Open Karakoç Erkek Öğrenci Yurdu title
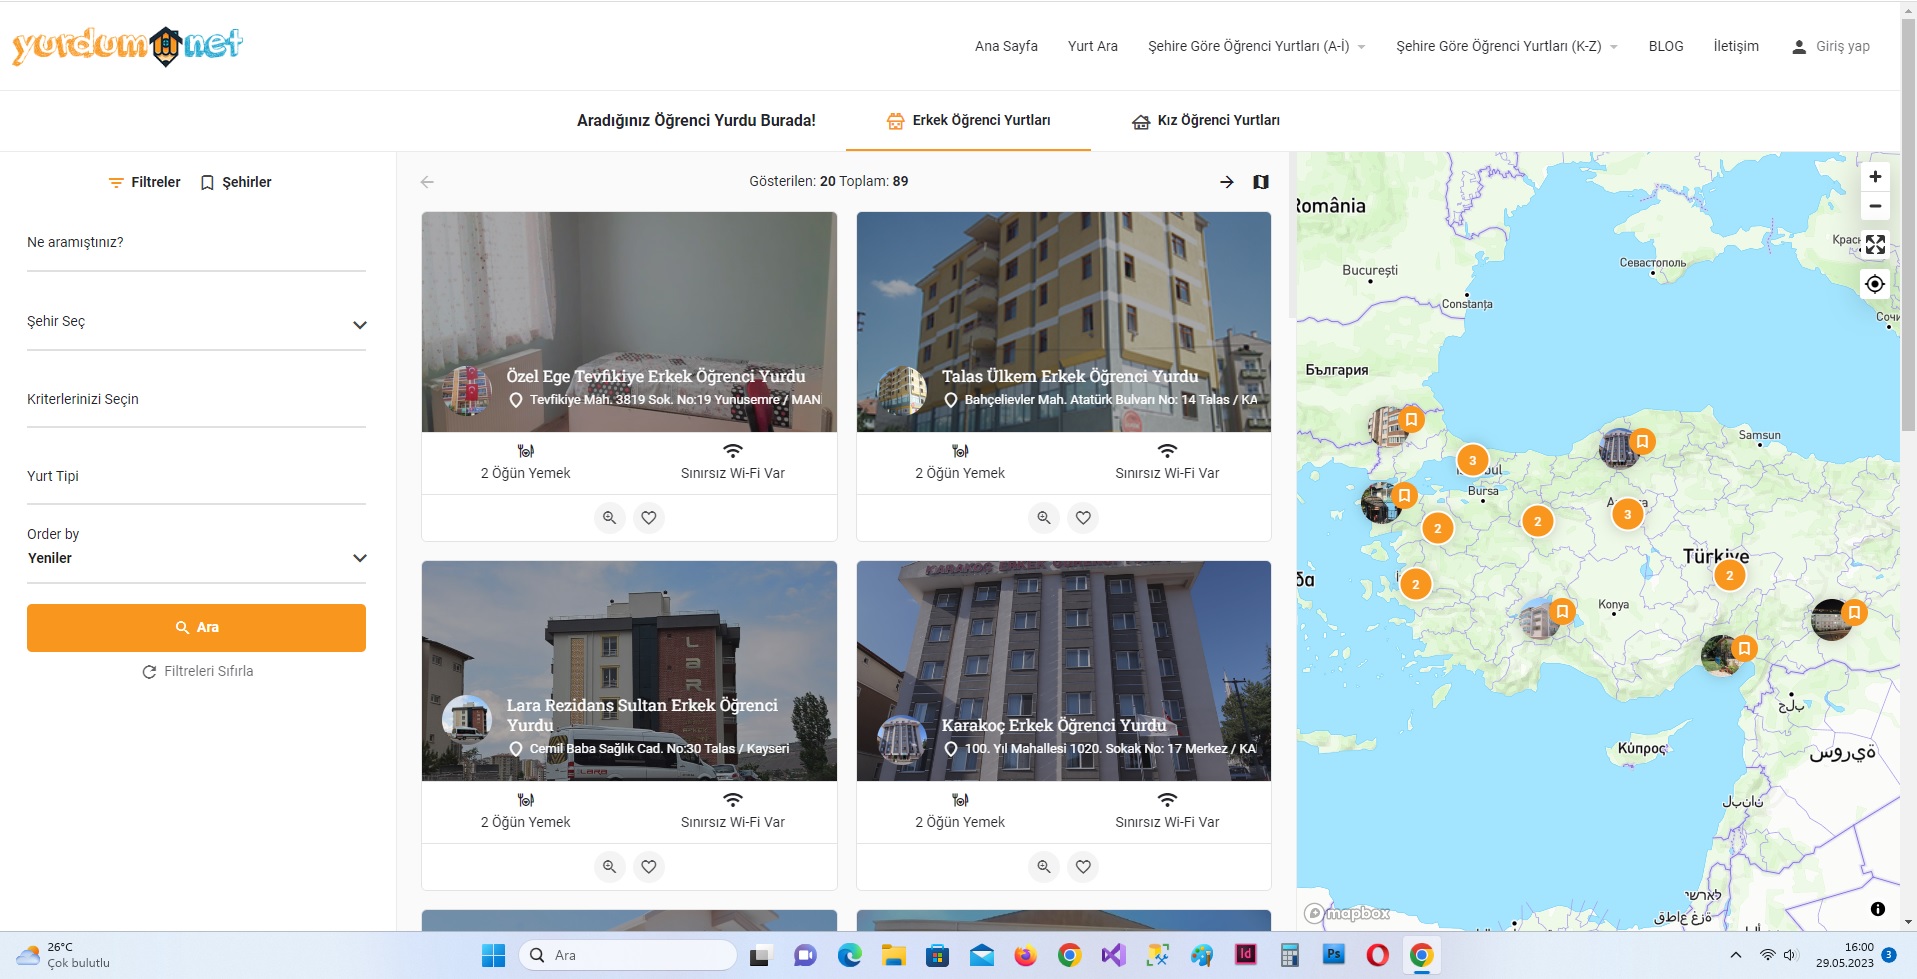Viewport: 1917px width, 979px height. (1054, 725)
